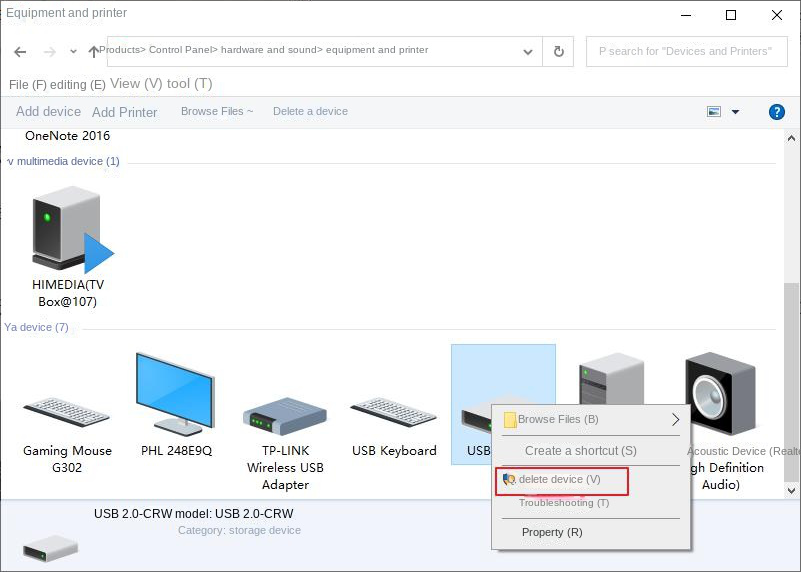Open Property in the context menu
Image resolution: width=801 pixels, height=572 pixels.
pos(552,532)
